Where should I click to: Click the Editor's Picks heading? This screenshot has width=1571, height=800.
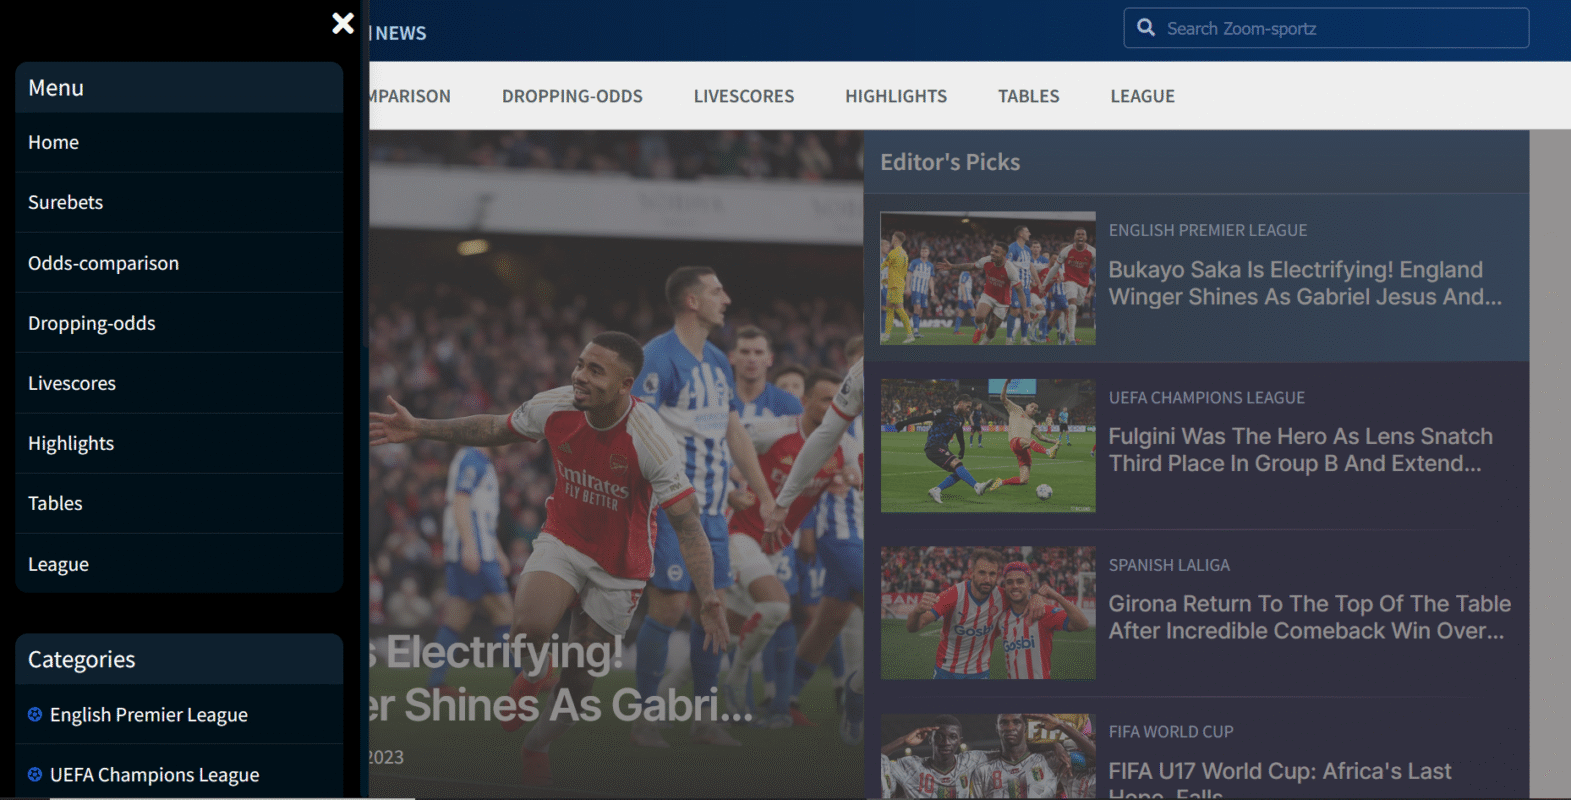(950, 162)
